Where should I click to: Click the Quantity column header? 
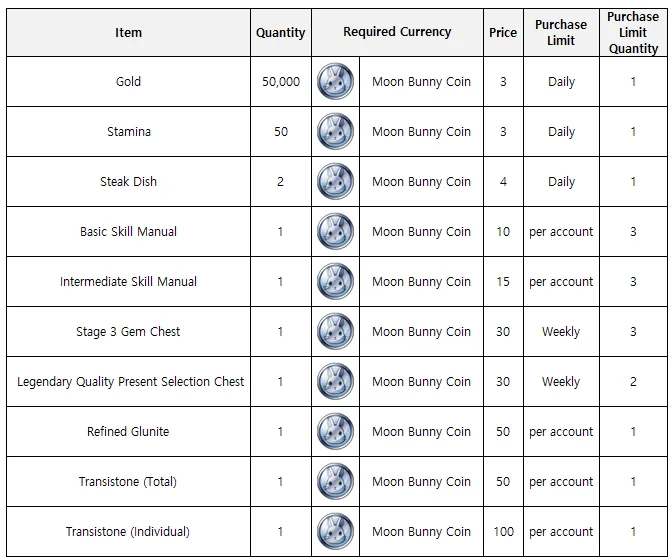281,33
